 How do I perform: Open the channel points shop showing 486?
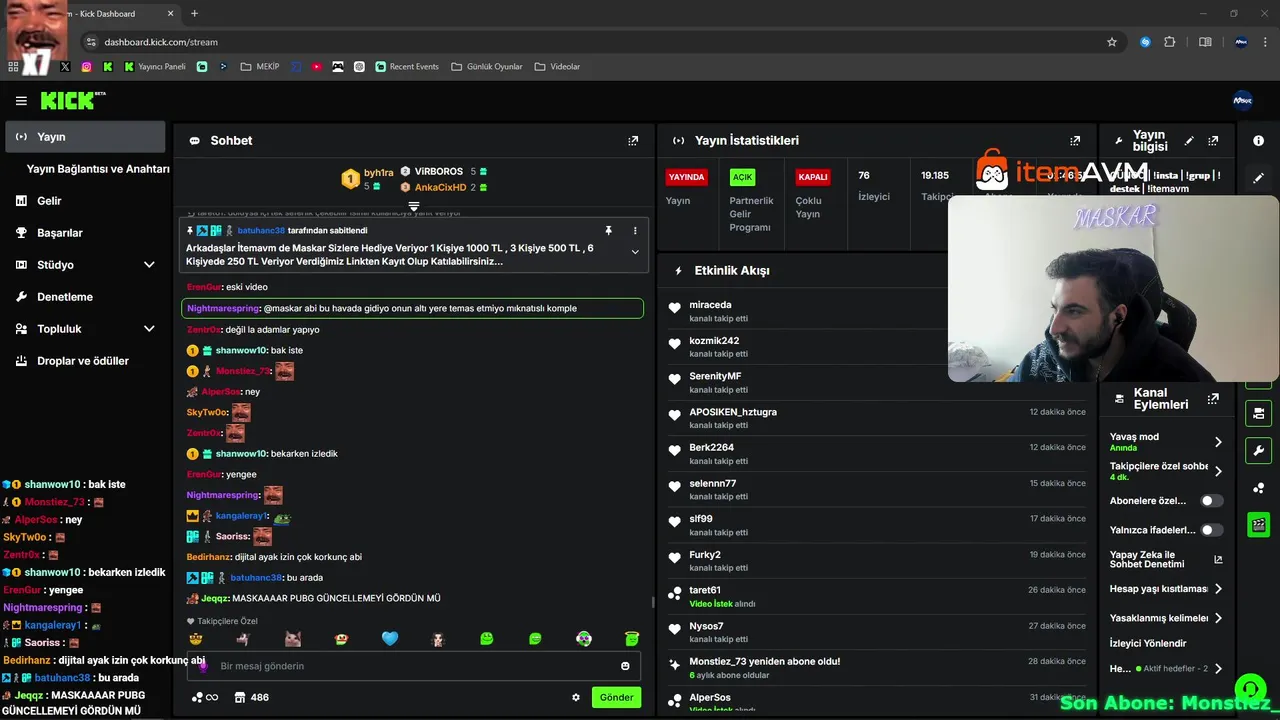(251, 697)
